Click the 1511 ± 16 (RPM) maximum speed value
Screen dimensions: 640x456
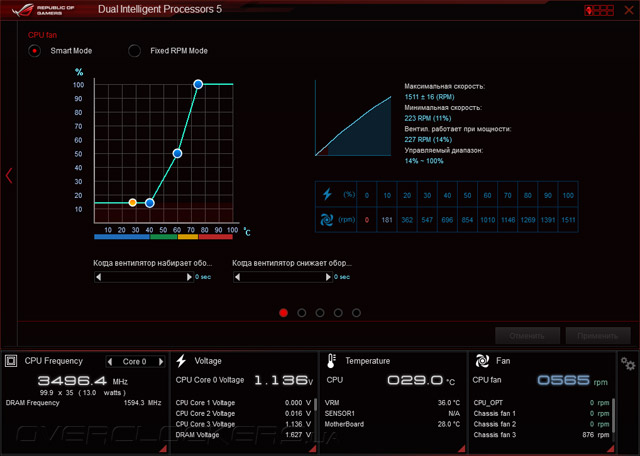(429, 97)
